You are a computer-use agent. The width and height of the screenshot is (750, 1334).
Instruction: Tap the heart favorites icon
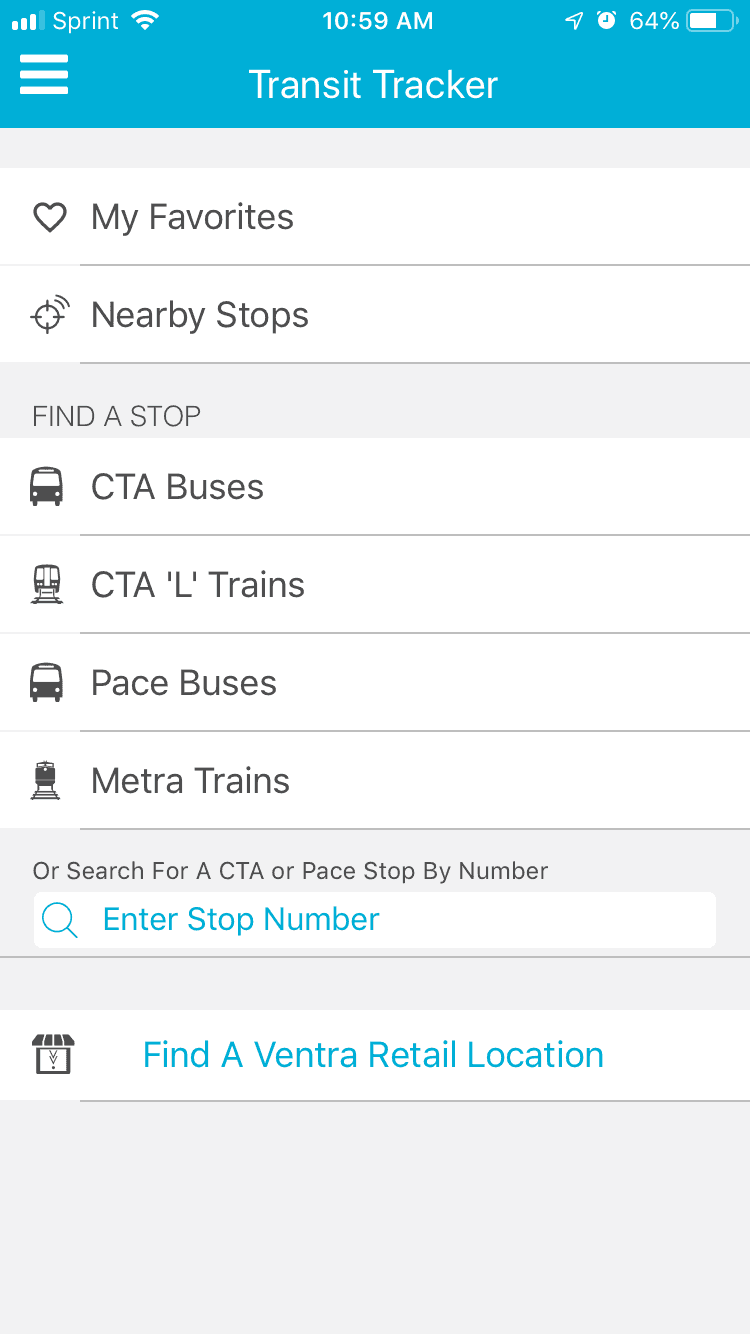[x=49, y=217]
